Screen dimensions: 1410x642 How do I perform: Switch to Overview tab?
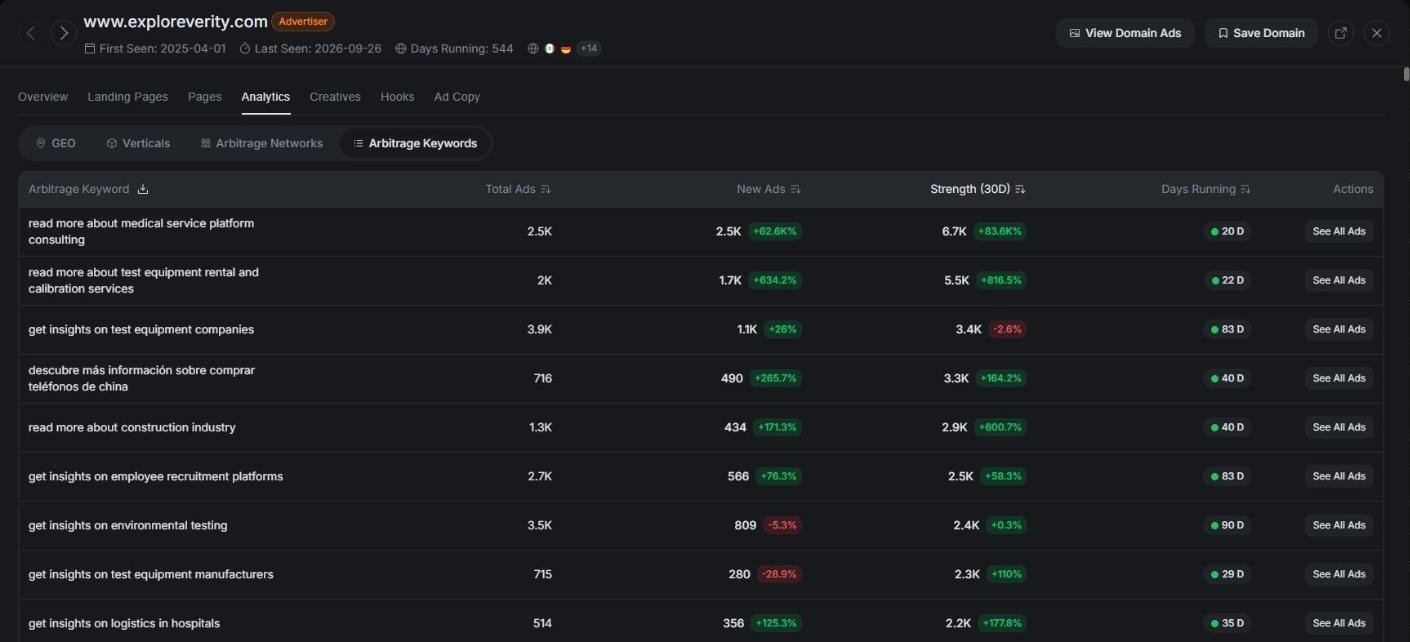click(43, 97)
